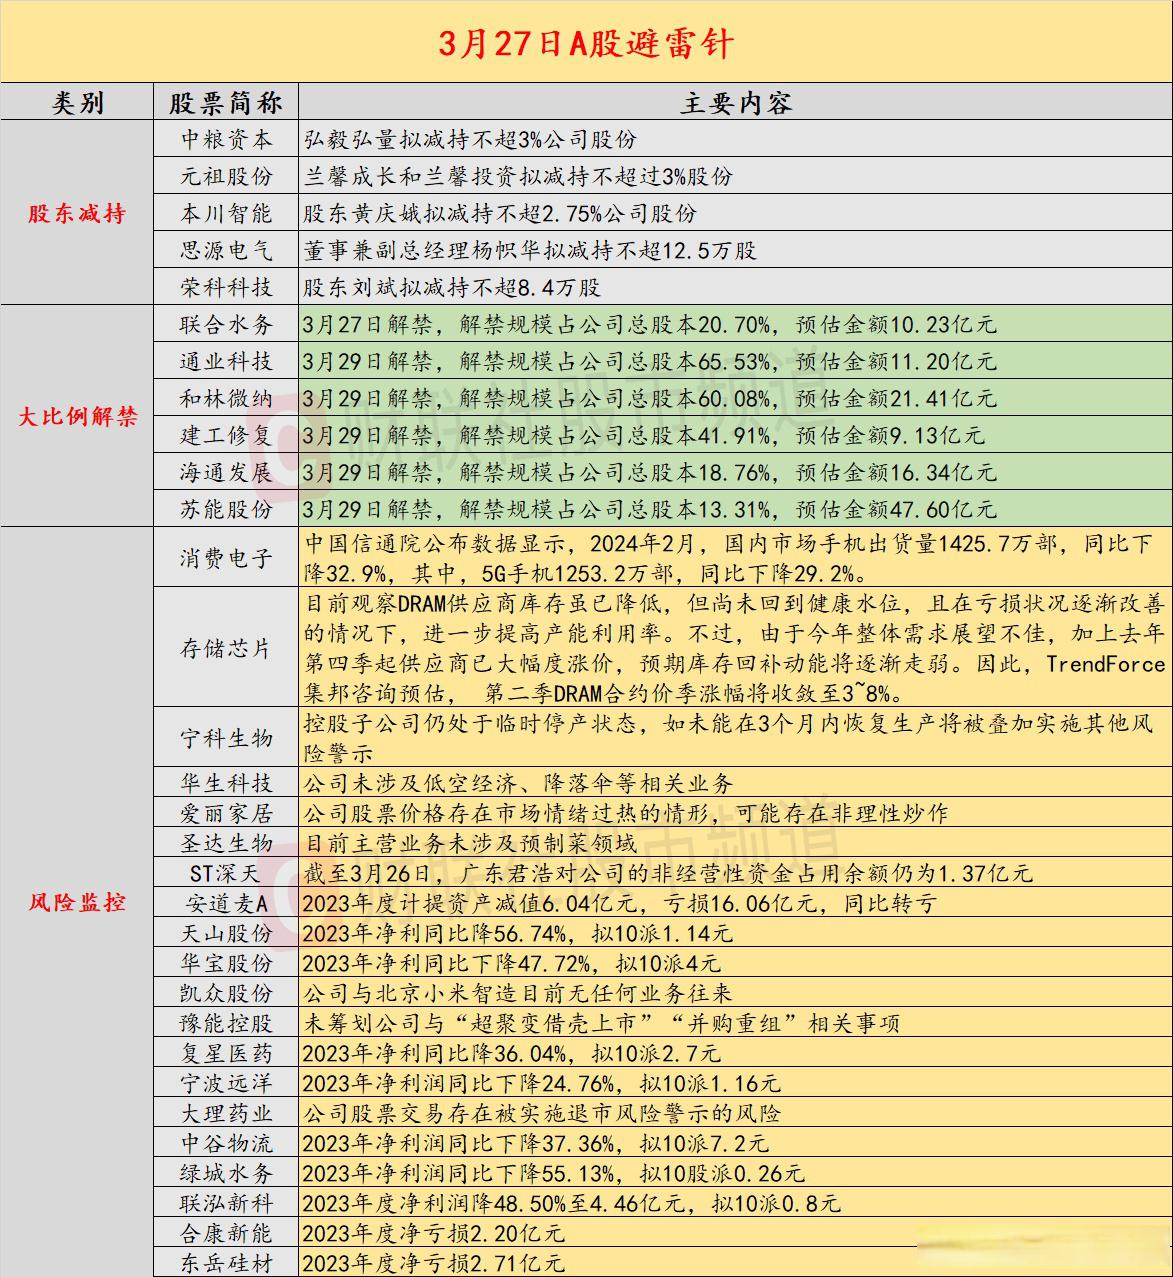Select the 类别 column header
This screenshot has height=1277, width=1173.
[x=77, y=101]
